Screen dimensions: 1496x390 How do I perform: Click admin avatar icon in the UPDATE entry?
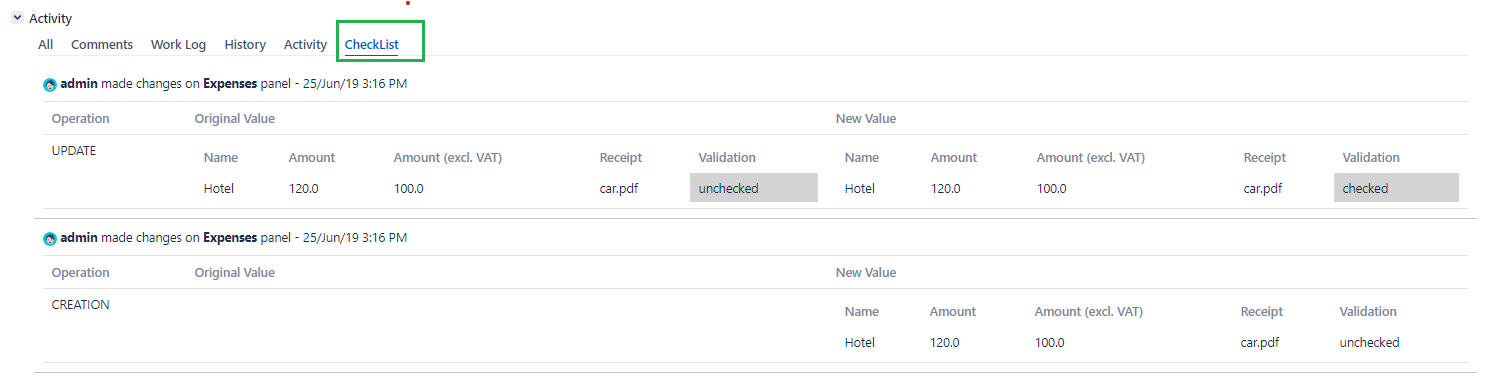point(50,85)
